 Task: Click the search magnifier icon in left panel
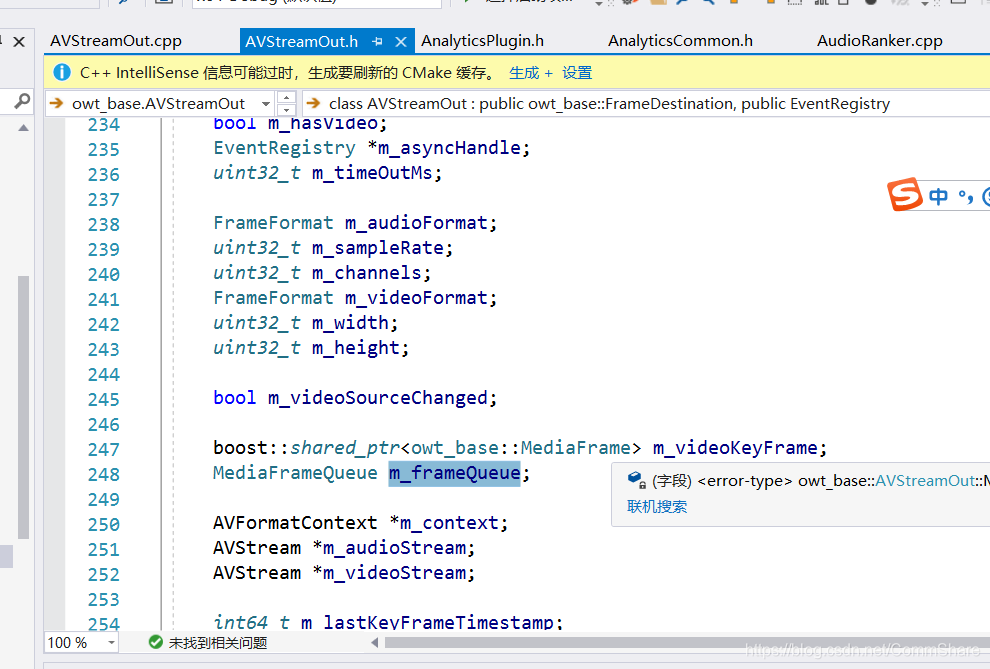click(21, 101)
